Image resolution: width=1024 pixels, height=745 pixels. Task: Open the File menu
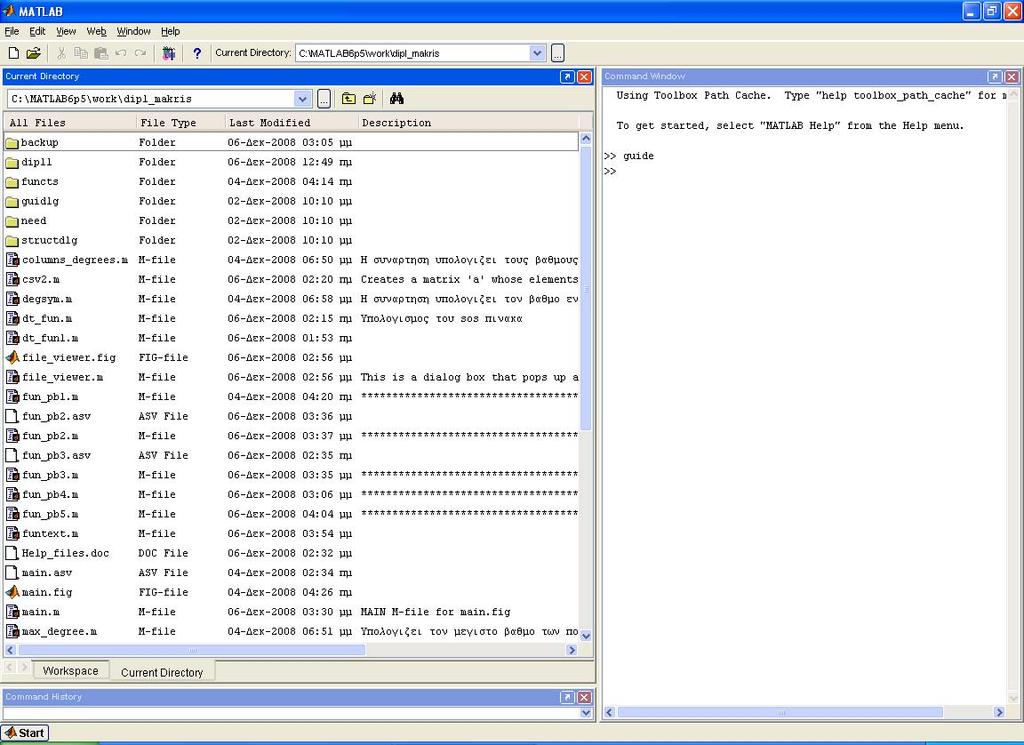(x=12, y=31)
